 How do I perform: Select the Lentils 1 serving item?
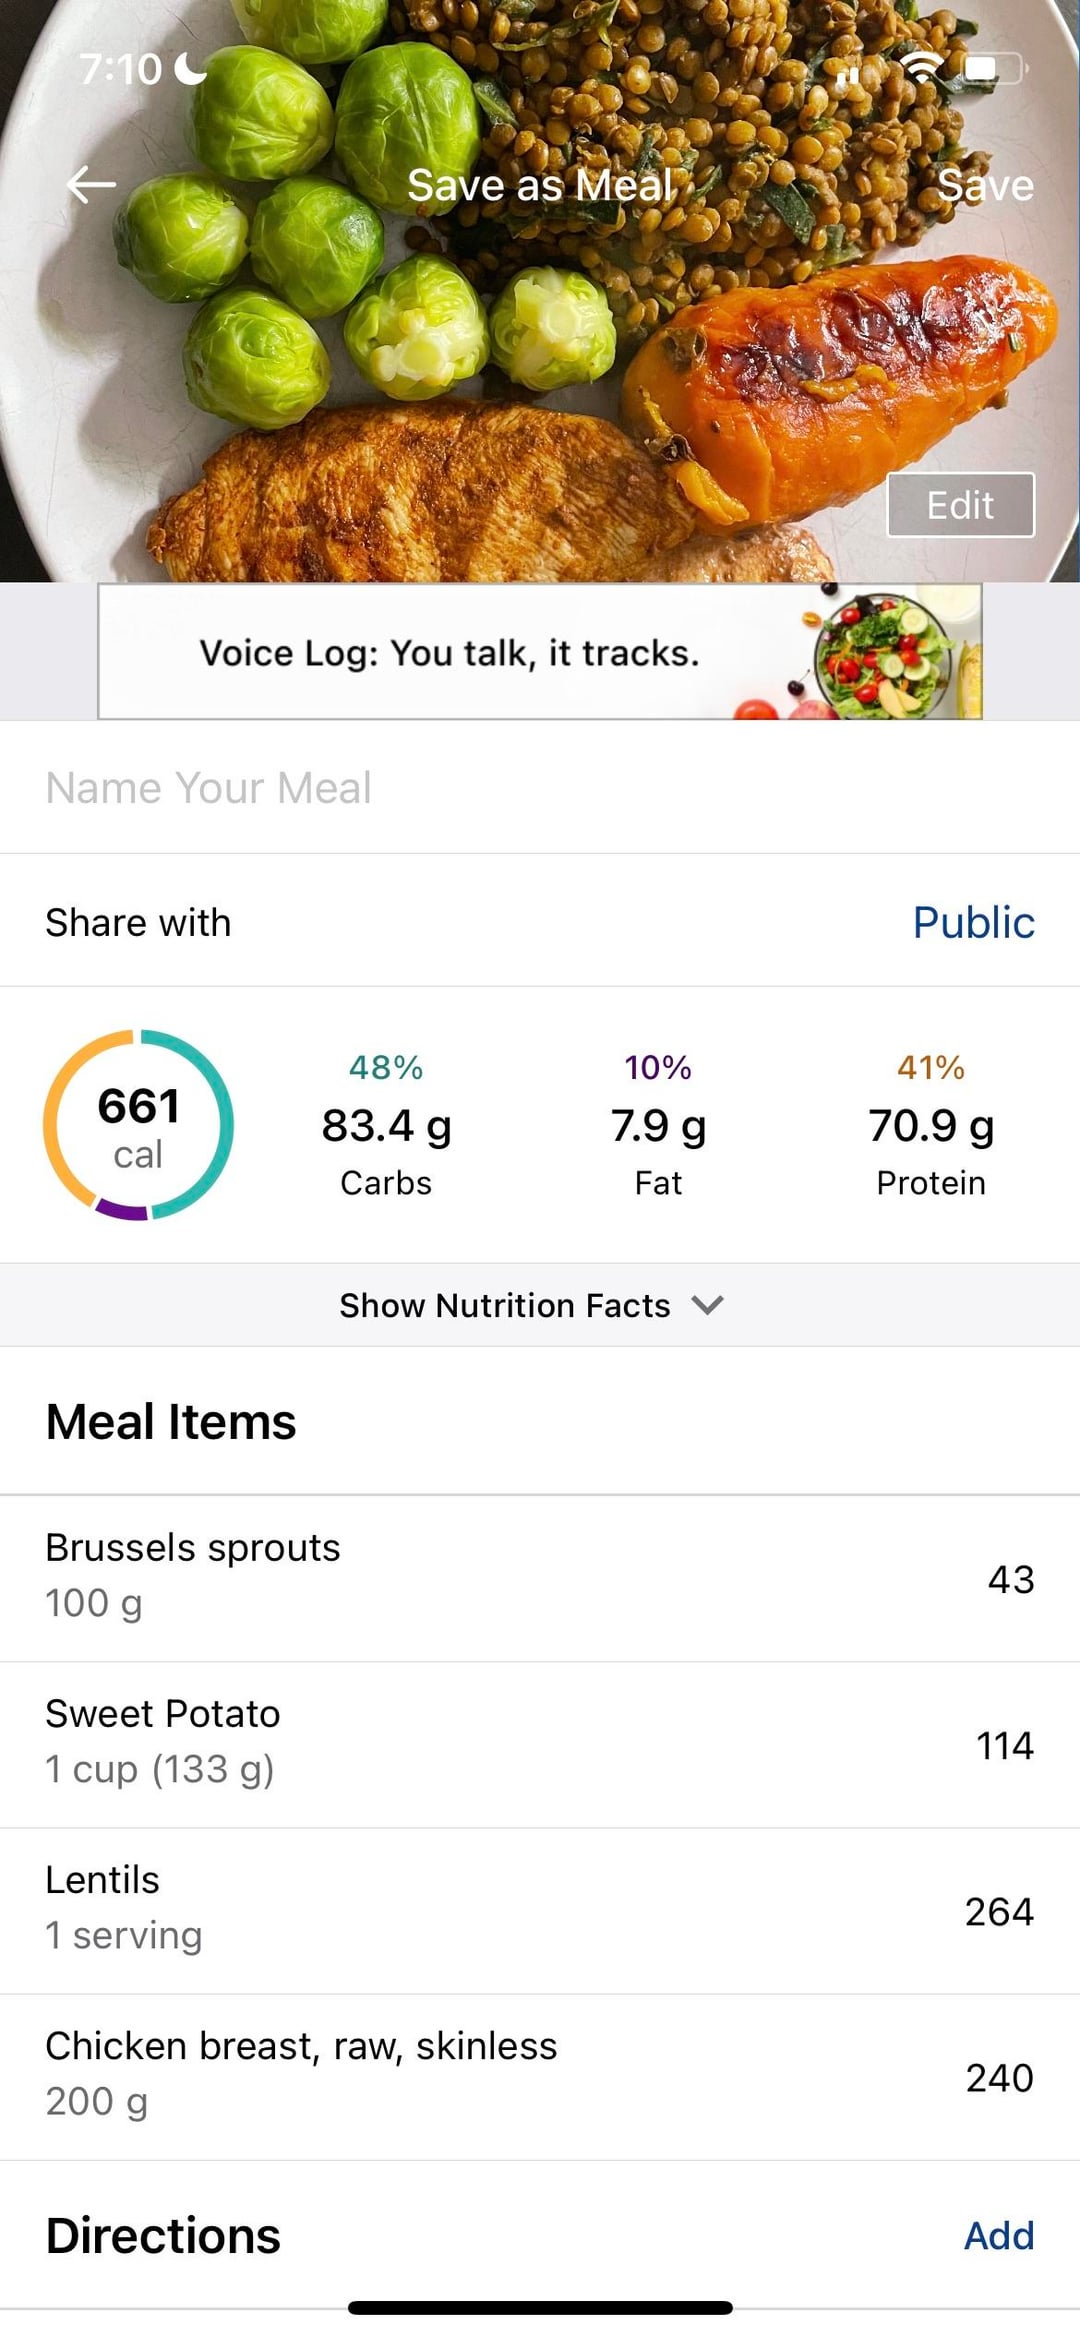click(x=540, y=1910)
